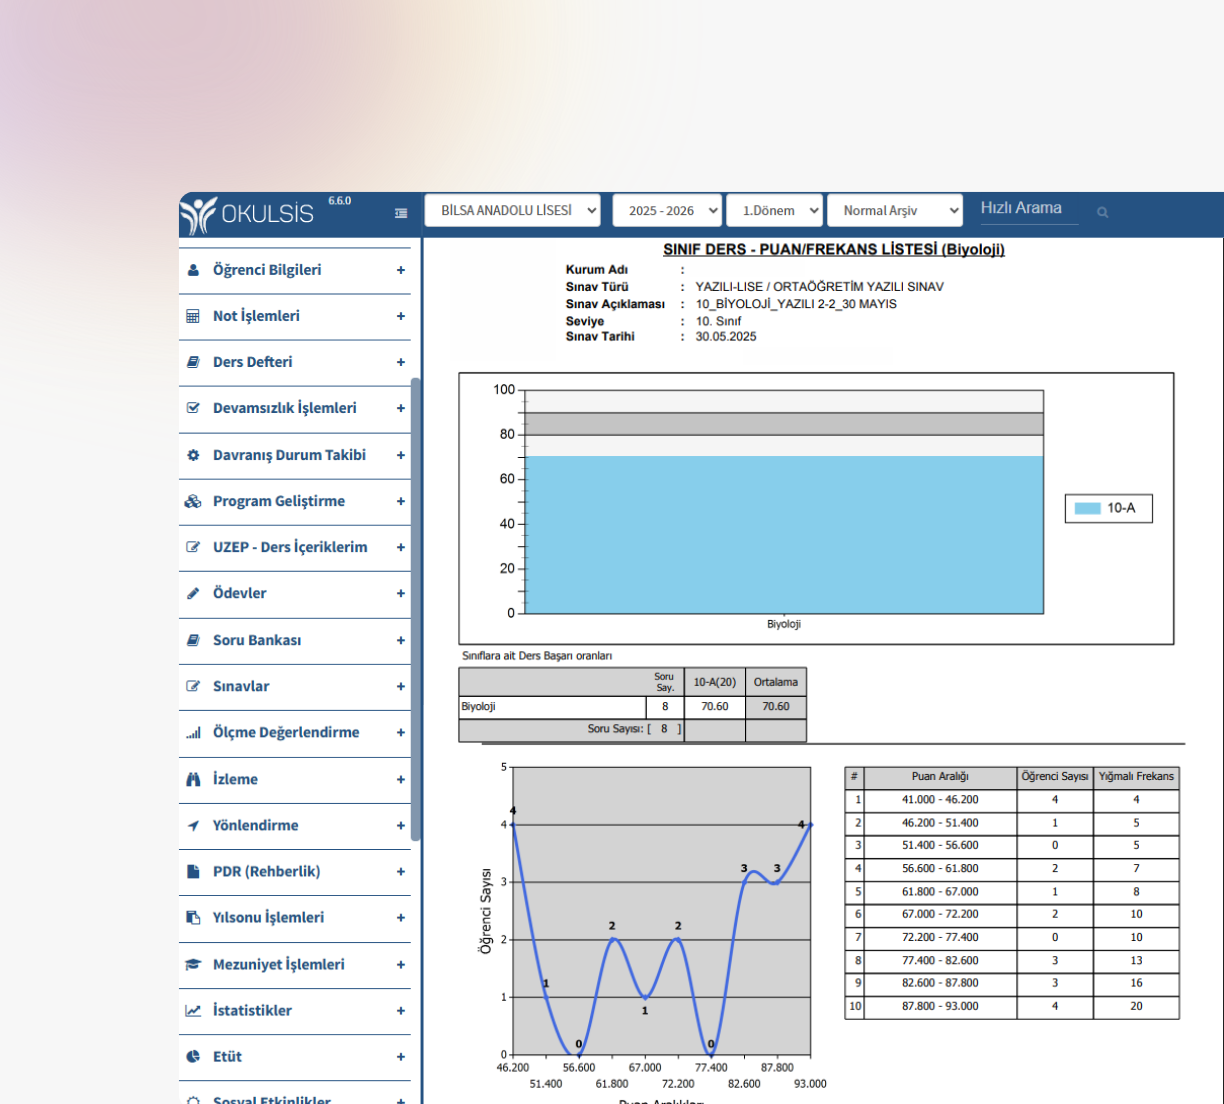Click the Not İşlemleri calculator icon
Image resolution: width=1224 pixels, height=1104 pixels.
click(x=193, y=316)
